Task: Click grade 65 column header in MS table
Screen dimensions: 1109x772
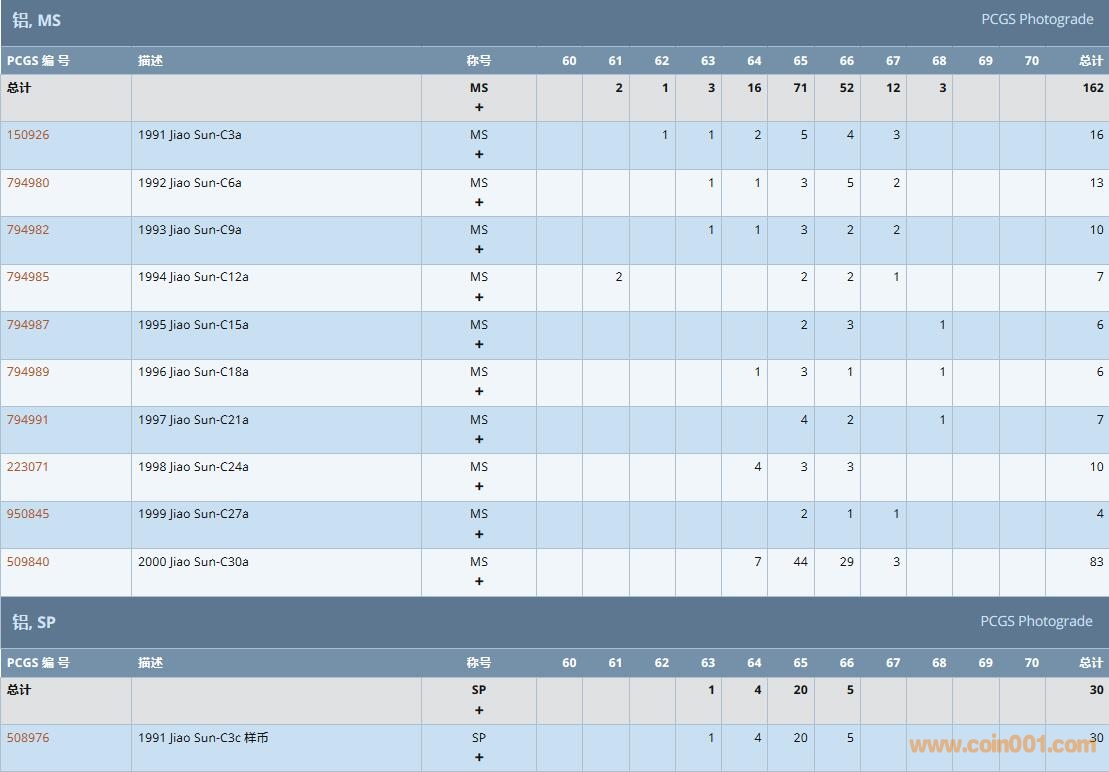Action: coord(800,61)
